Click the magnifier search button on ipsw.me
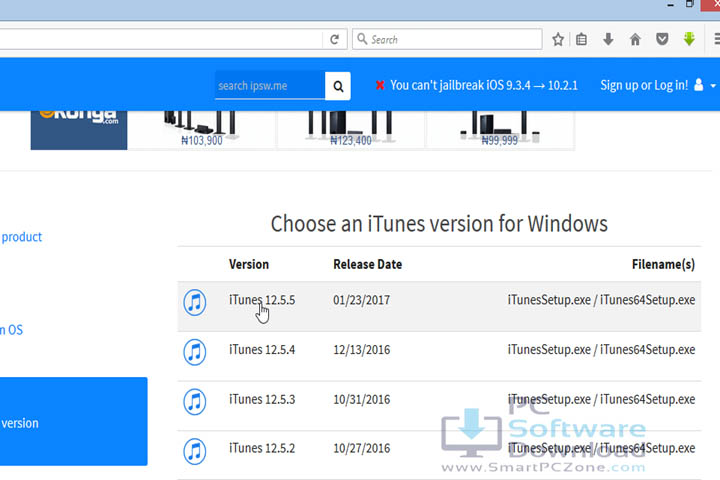The image size is (720, 480). tap(338, 86)
